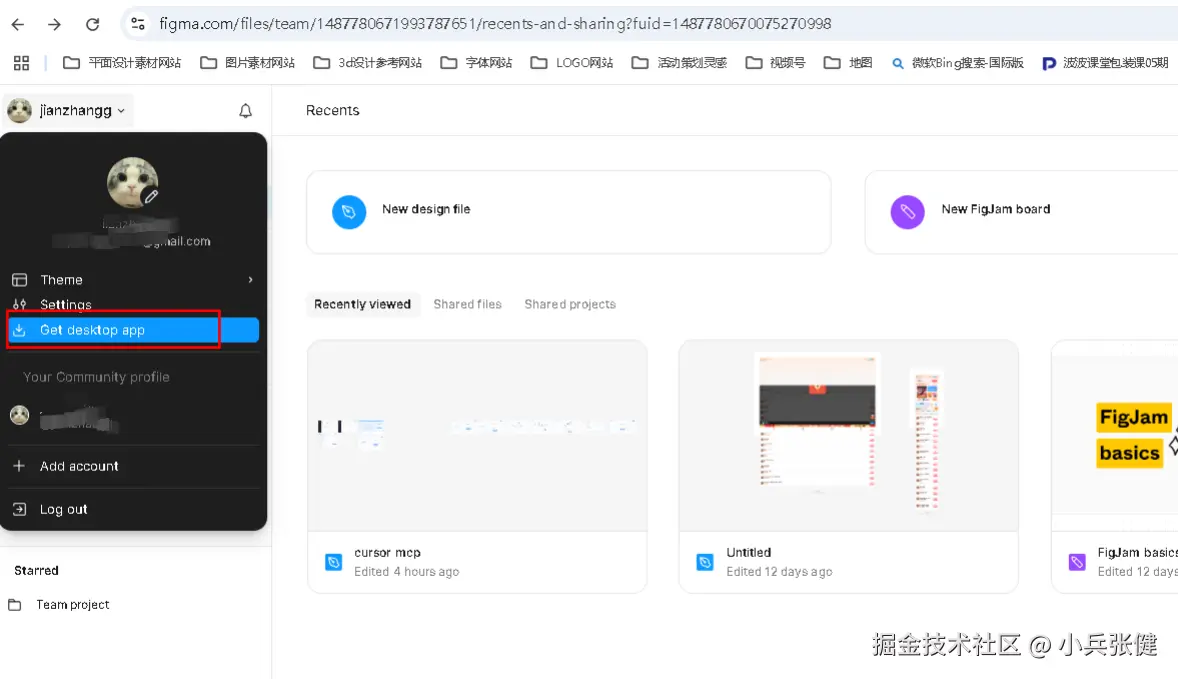Open the 图片素材网站 bookmark folder
1178x679 pixels.
coord(247,63)
